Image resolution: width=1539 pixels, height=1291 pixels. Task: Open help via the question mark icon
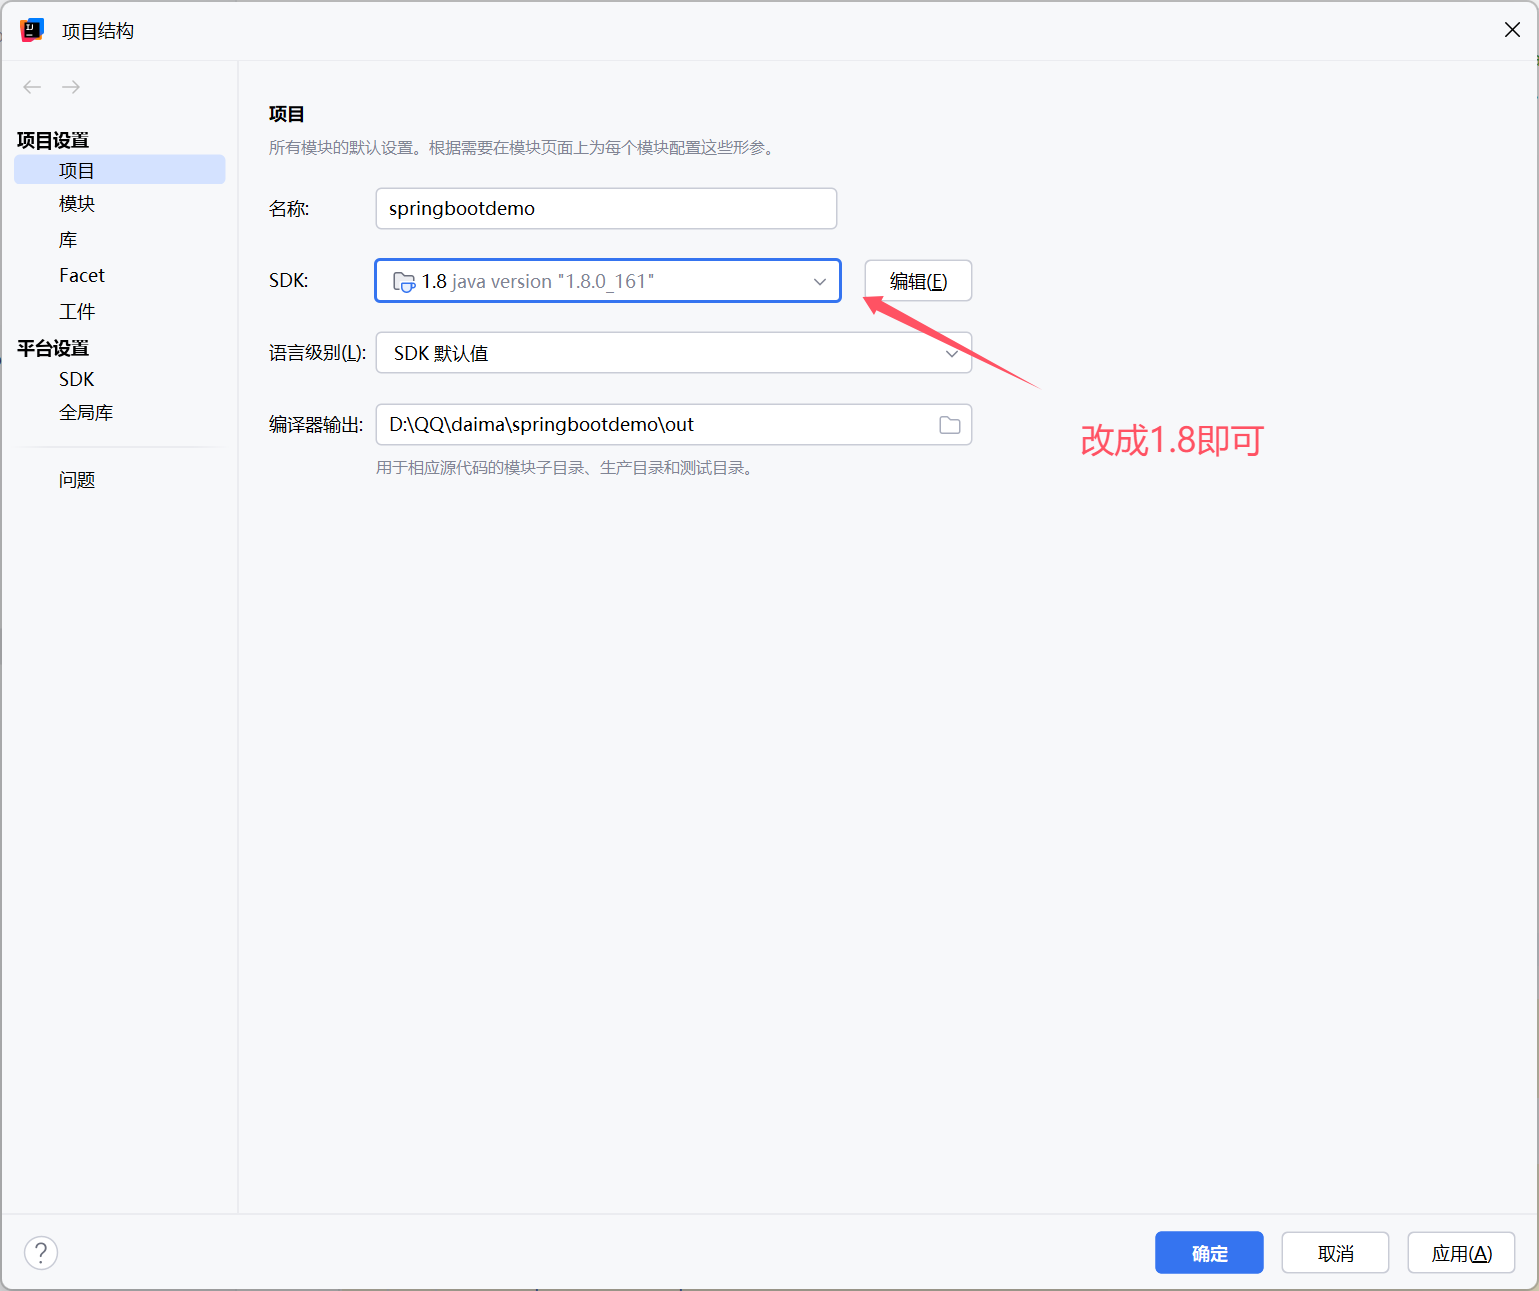pyautogui.click(x=40, y=1252)
